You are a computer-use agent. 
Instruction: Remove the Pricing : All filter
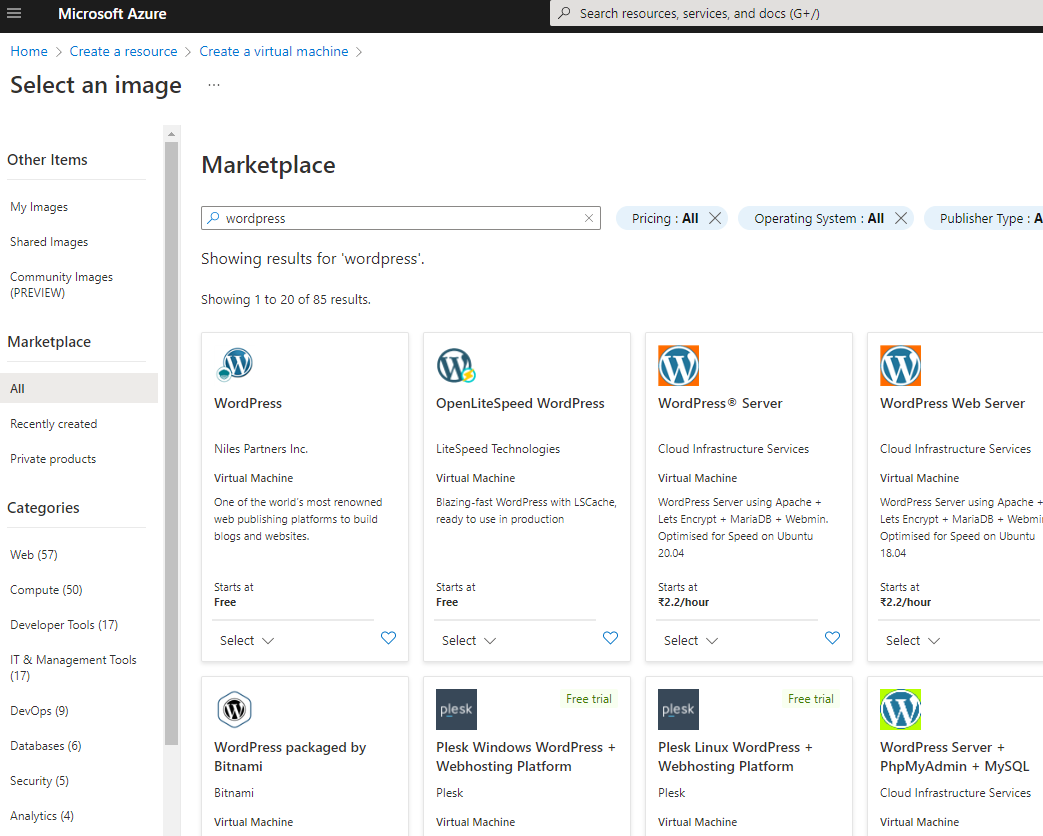point(715,218)
